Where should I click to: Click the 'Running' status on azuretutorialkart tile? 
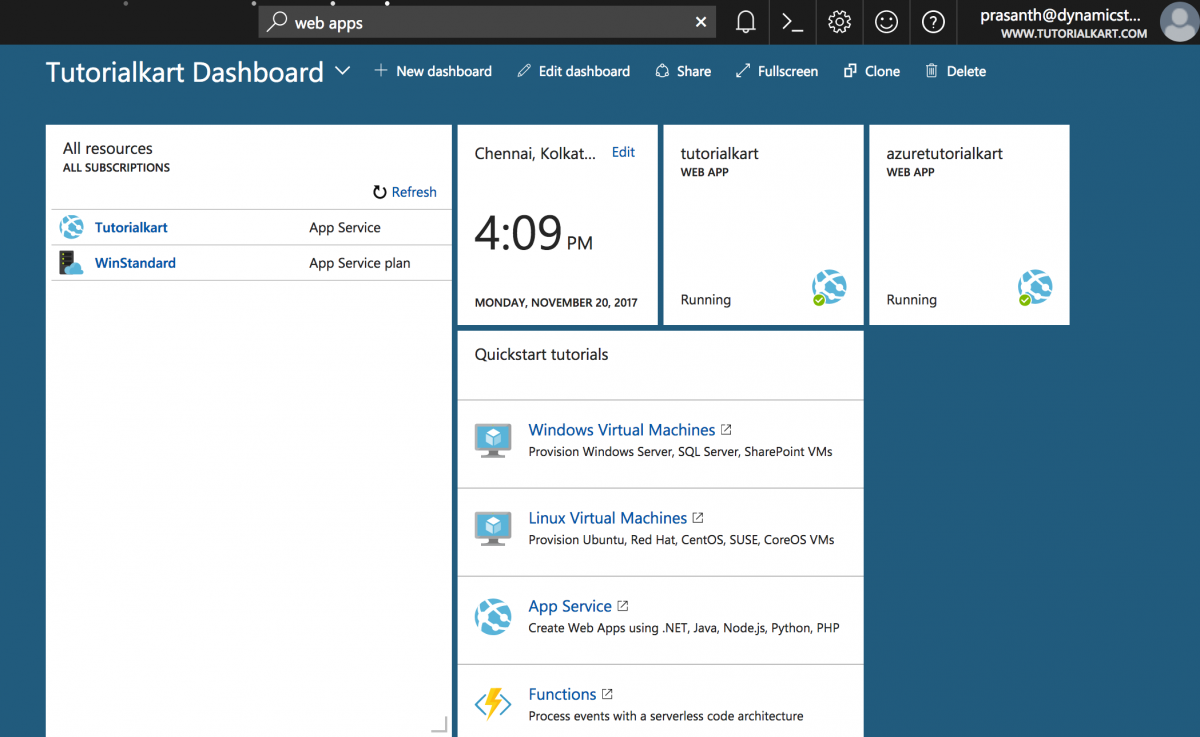[912, 300]
